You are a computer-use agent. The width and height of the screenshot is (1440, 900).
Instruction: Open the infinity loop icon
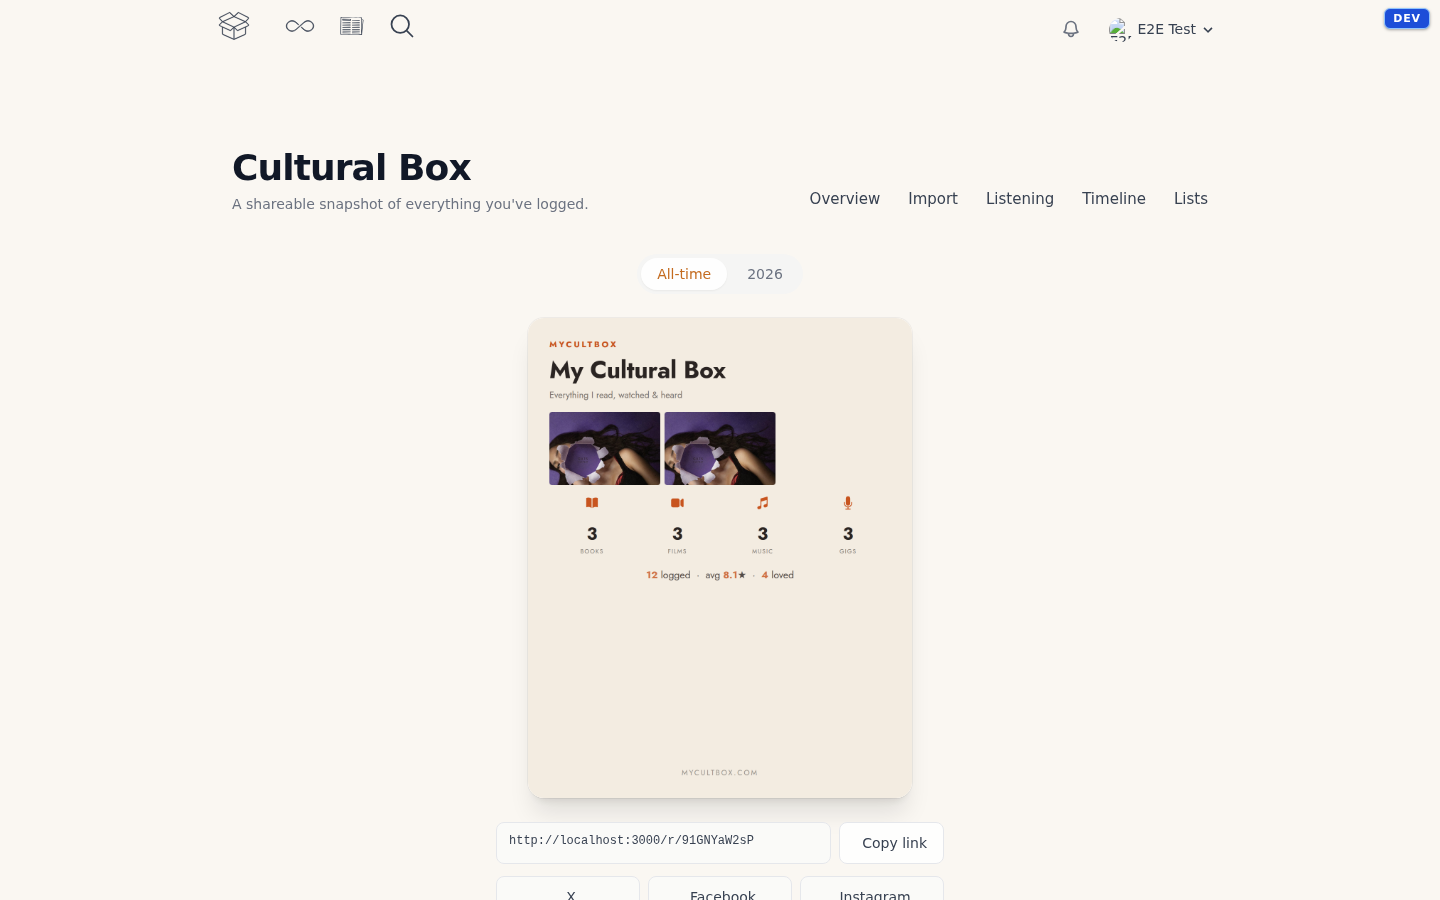[x=300, y=26]
